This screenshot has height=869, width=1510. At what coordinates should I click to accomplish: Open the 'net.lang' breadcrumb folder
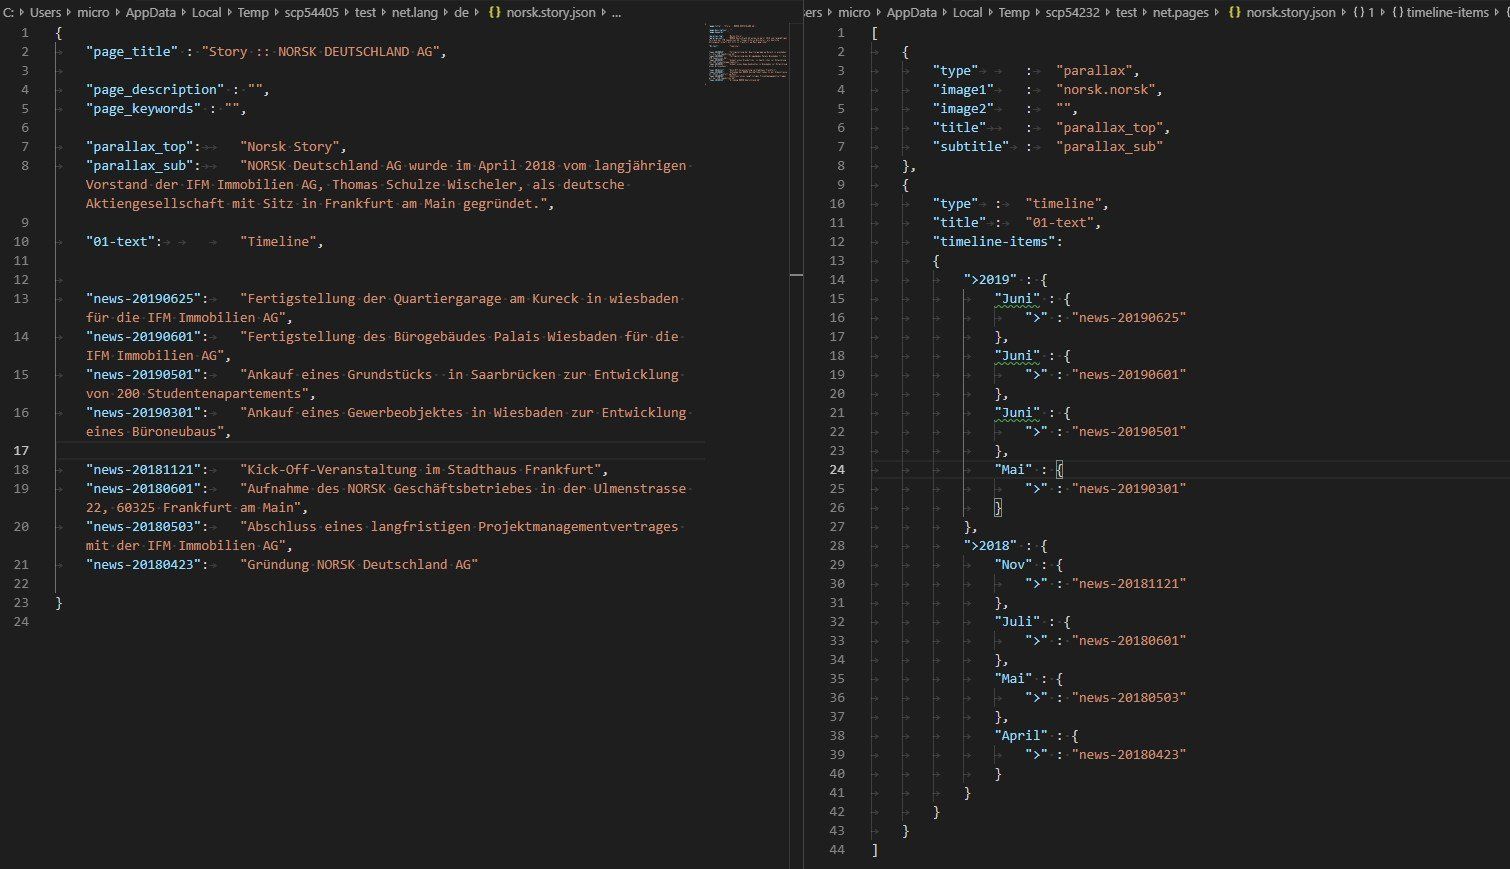414,13
